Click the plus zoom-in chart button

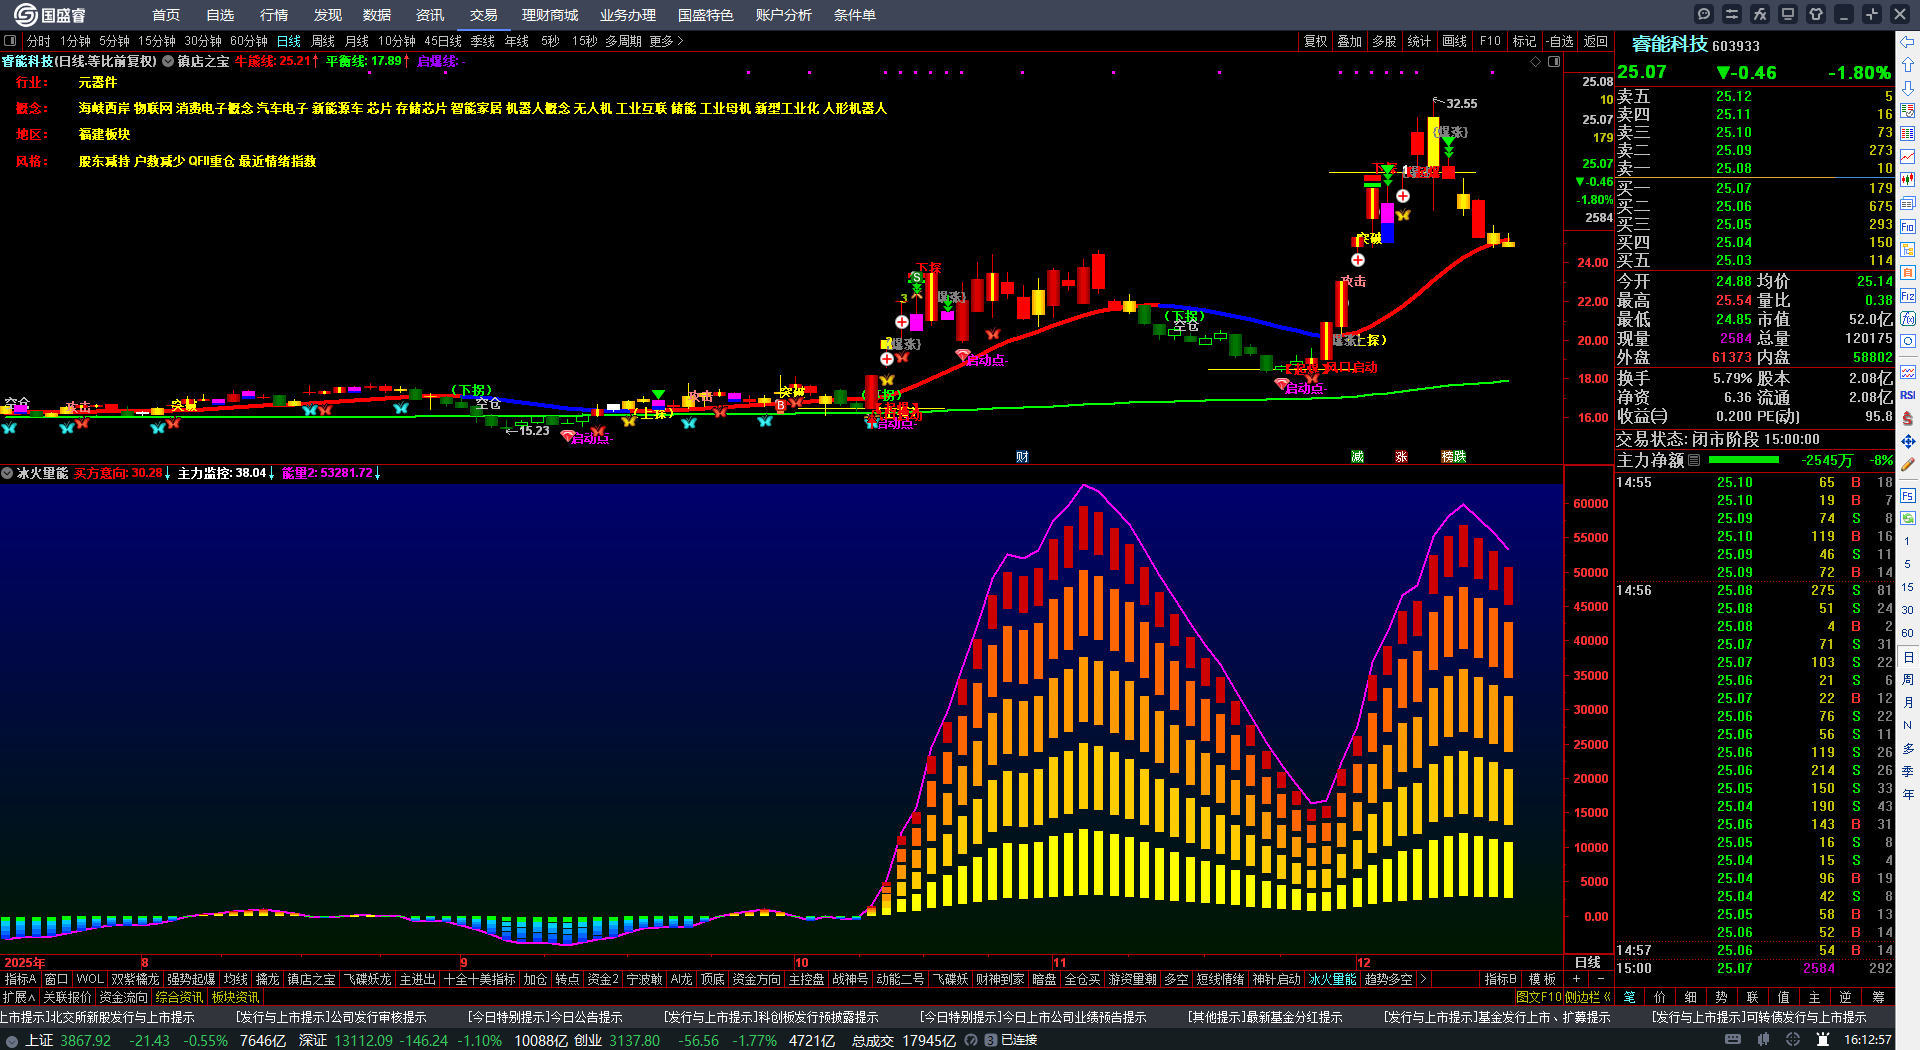(x=1576, y=979)
